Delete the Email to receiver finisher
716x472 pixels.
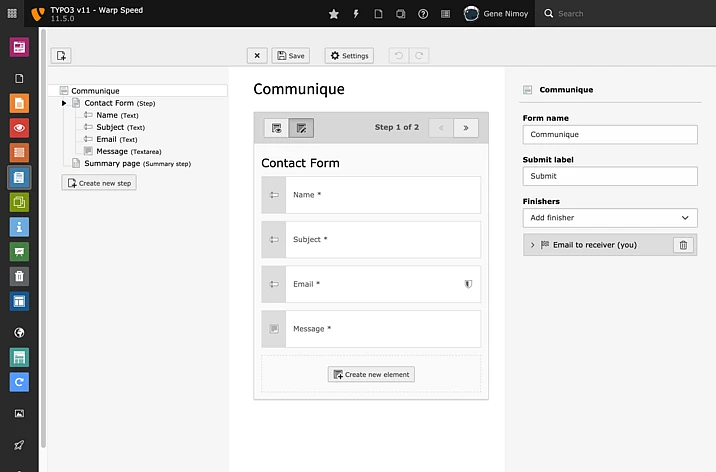682,245
